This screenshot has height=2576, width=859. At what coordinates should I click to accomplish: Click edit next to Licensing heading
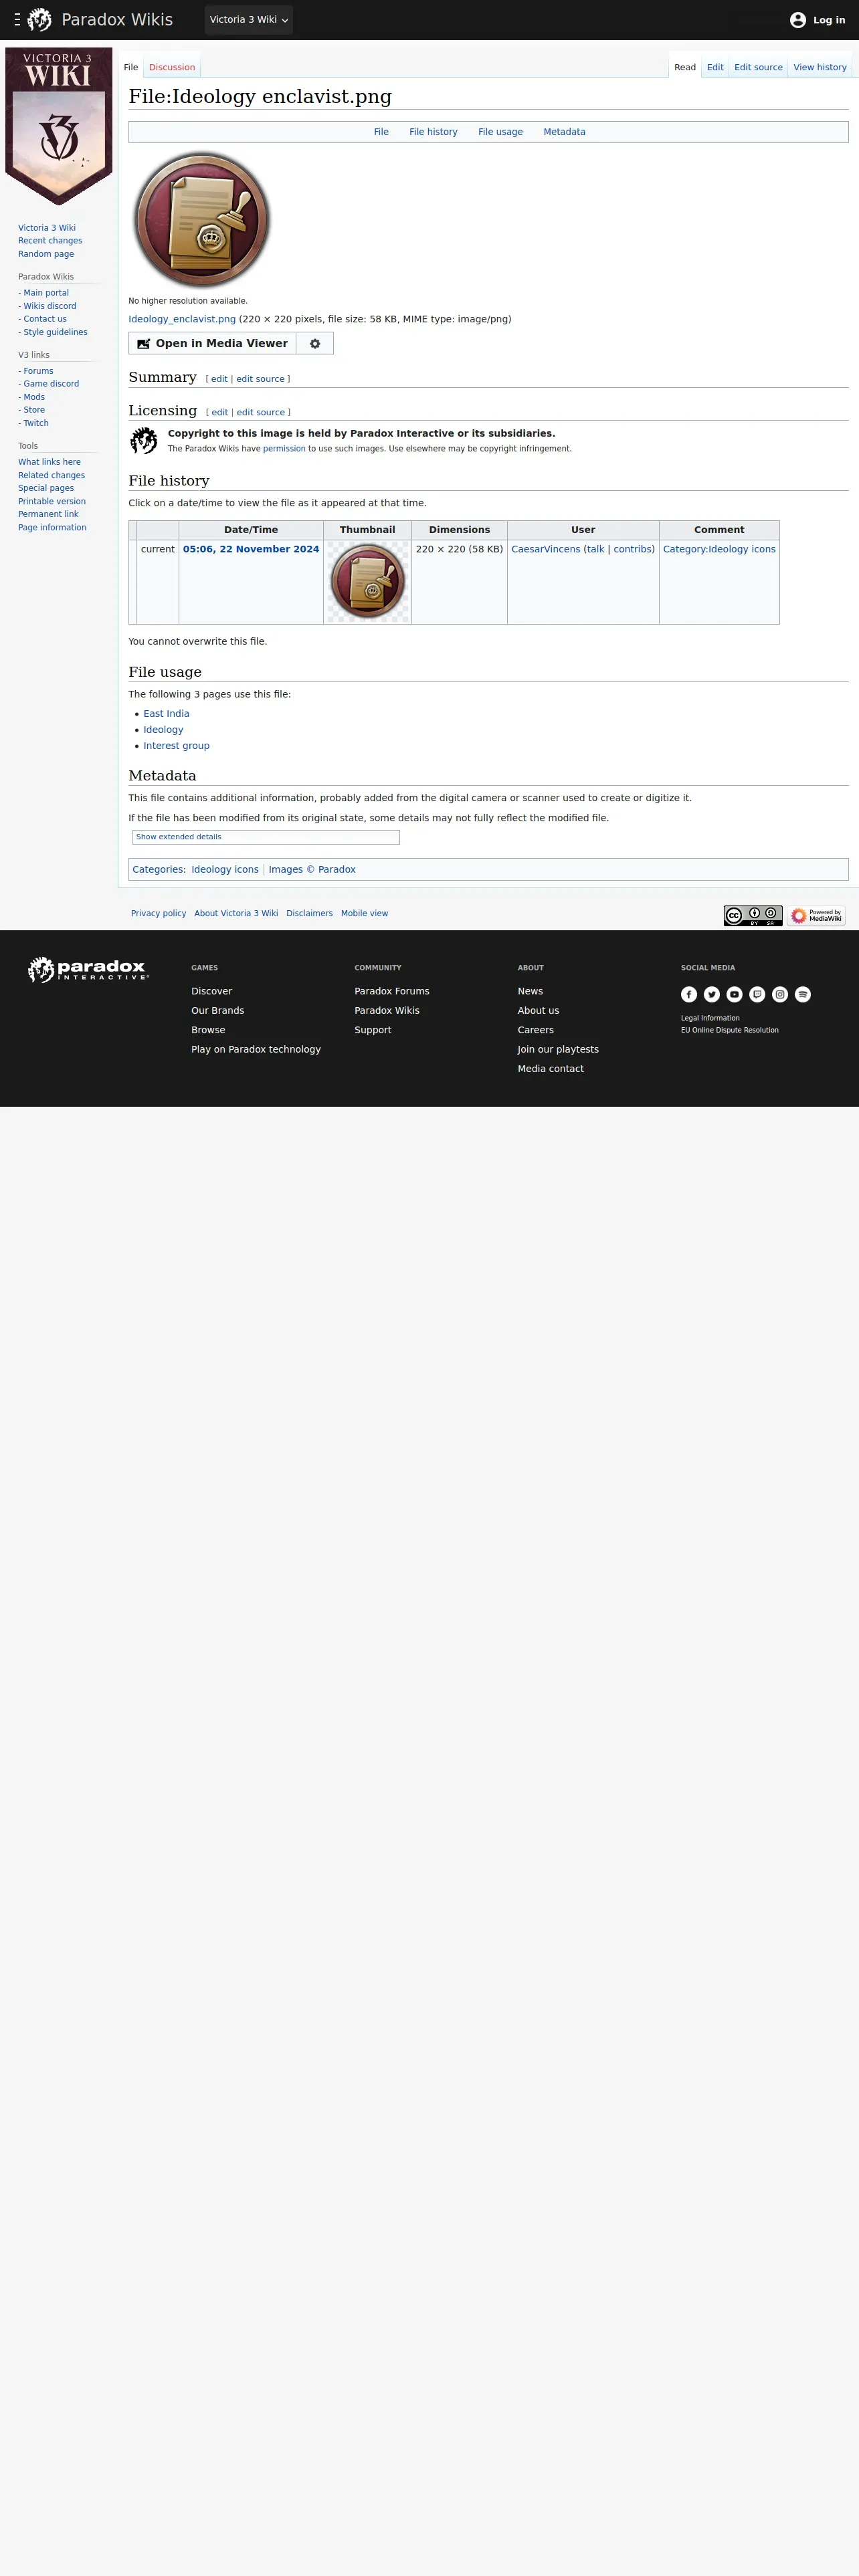coord(219,412)
